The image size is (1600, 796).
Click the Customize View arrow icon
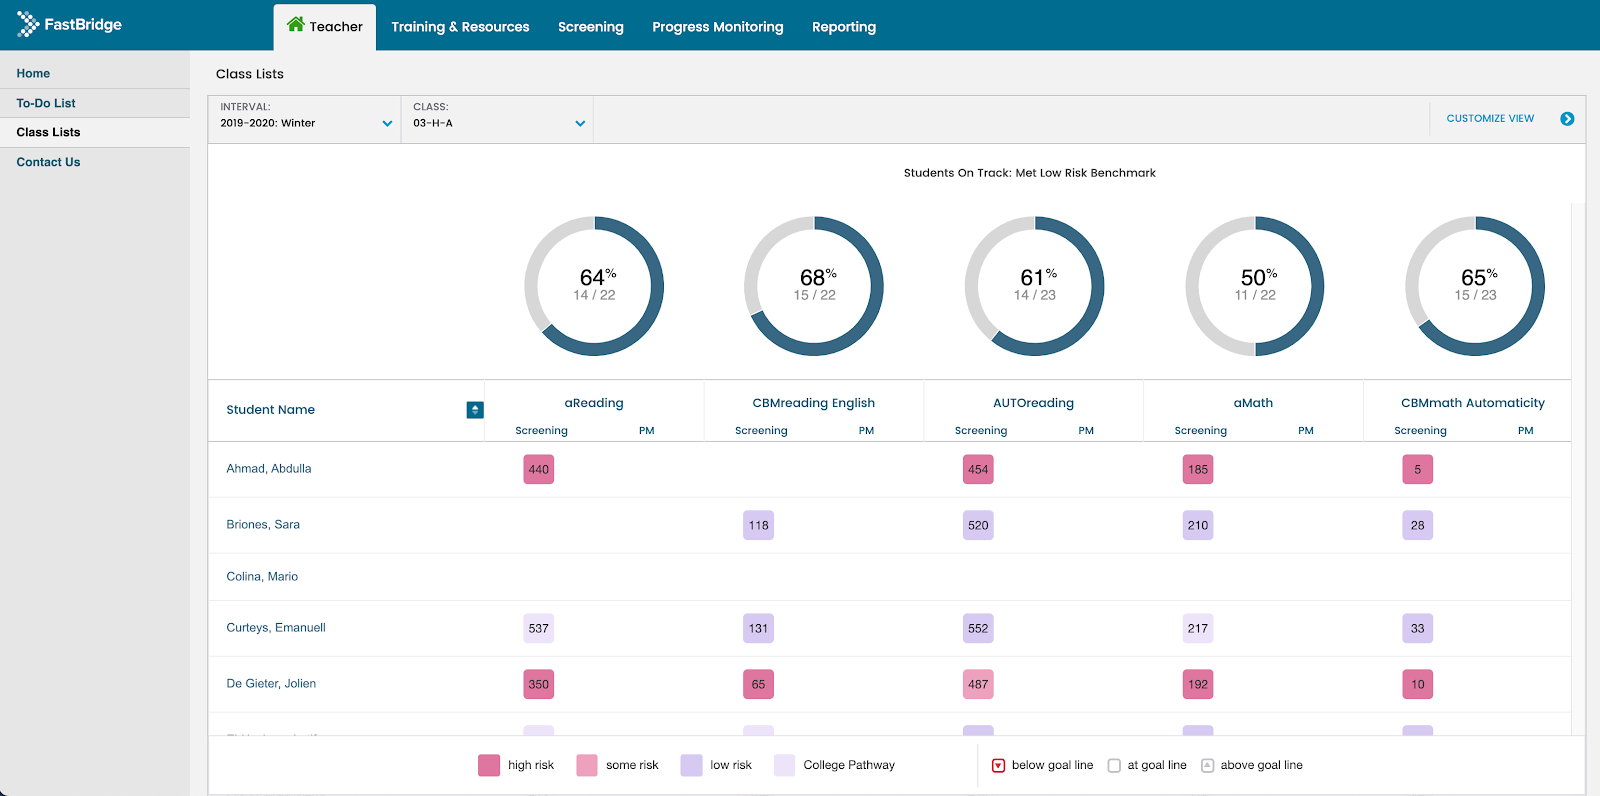click(x=1567, y=119)
